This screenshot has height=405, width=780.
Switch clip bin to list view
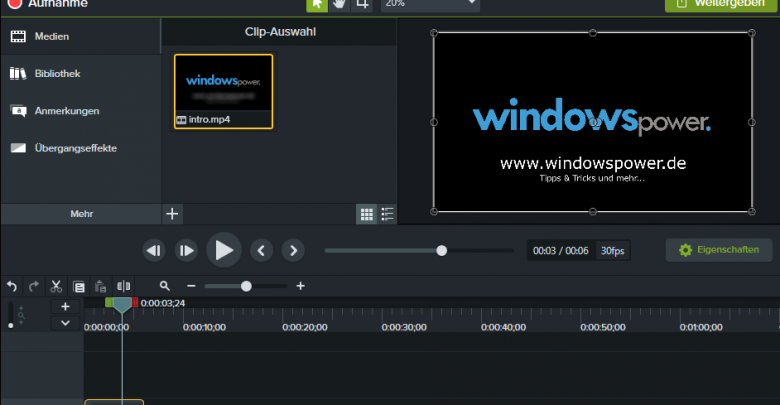[387, 214]
